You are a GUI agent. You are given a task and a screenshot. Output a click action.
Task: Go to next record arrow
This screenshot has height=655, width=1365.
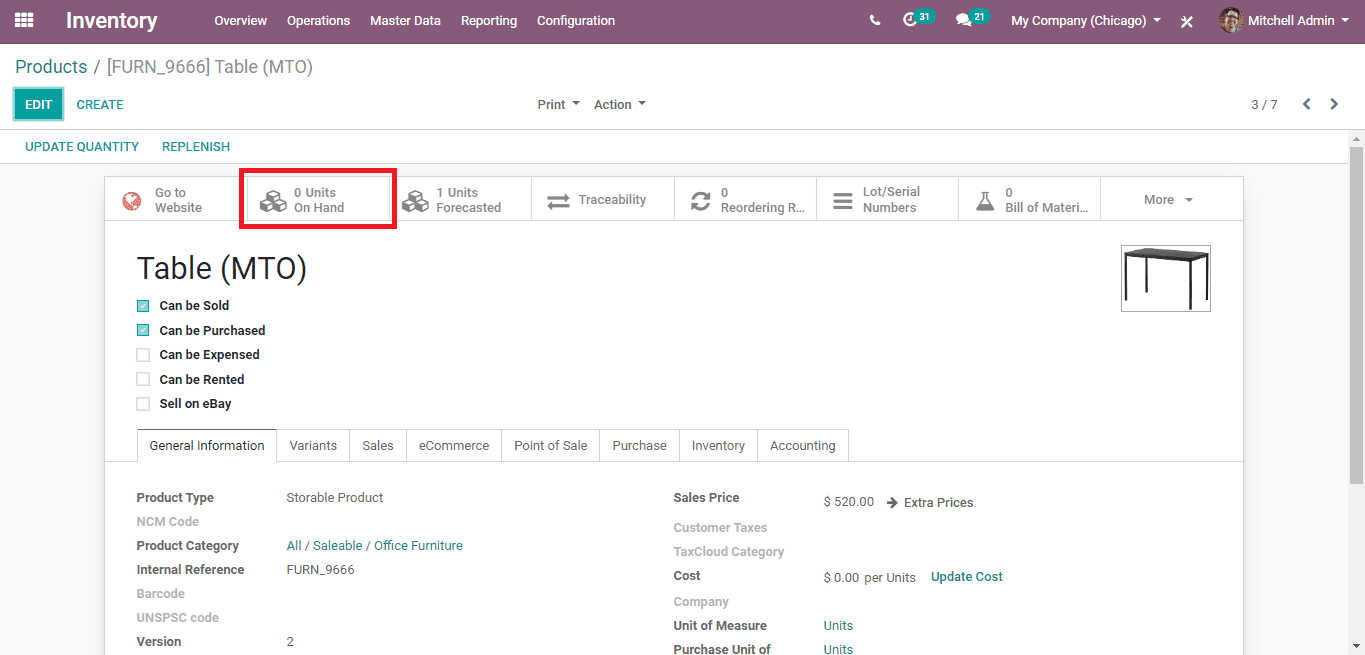point(1334,104)
